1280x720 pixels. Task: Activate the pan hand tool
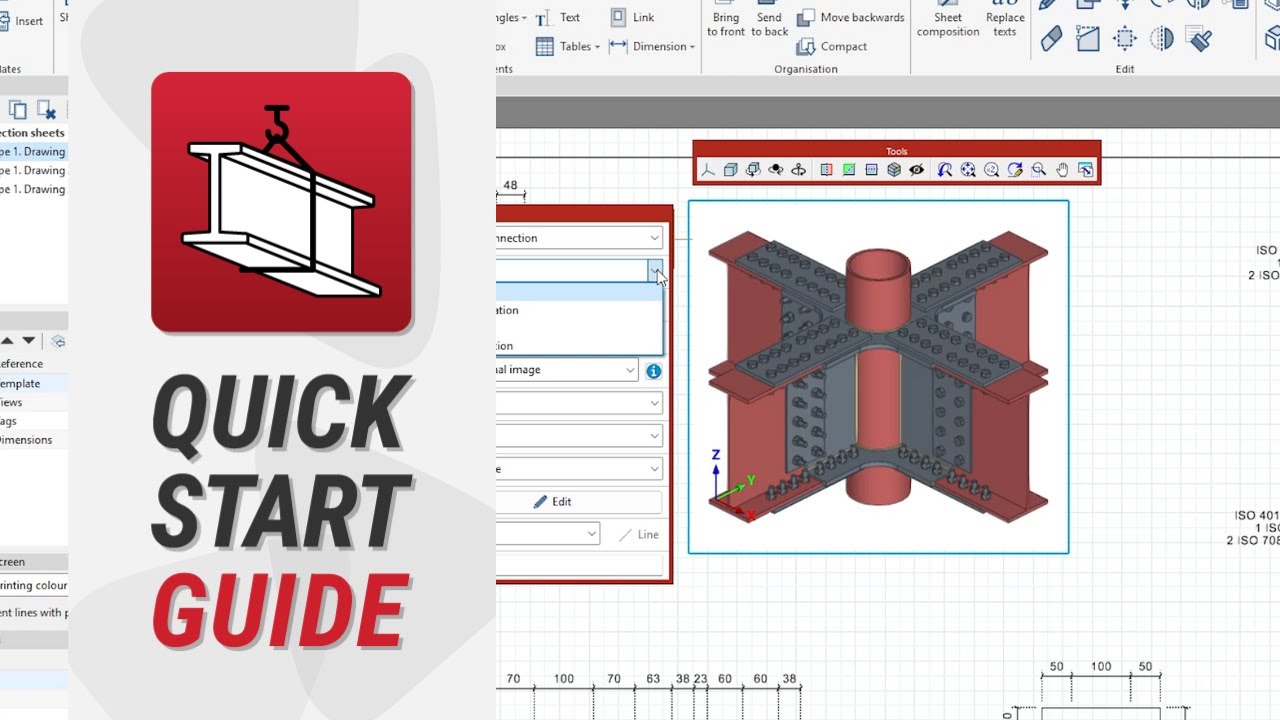tap(1062, 170)
